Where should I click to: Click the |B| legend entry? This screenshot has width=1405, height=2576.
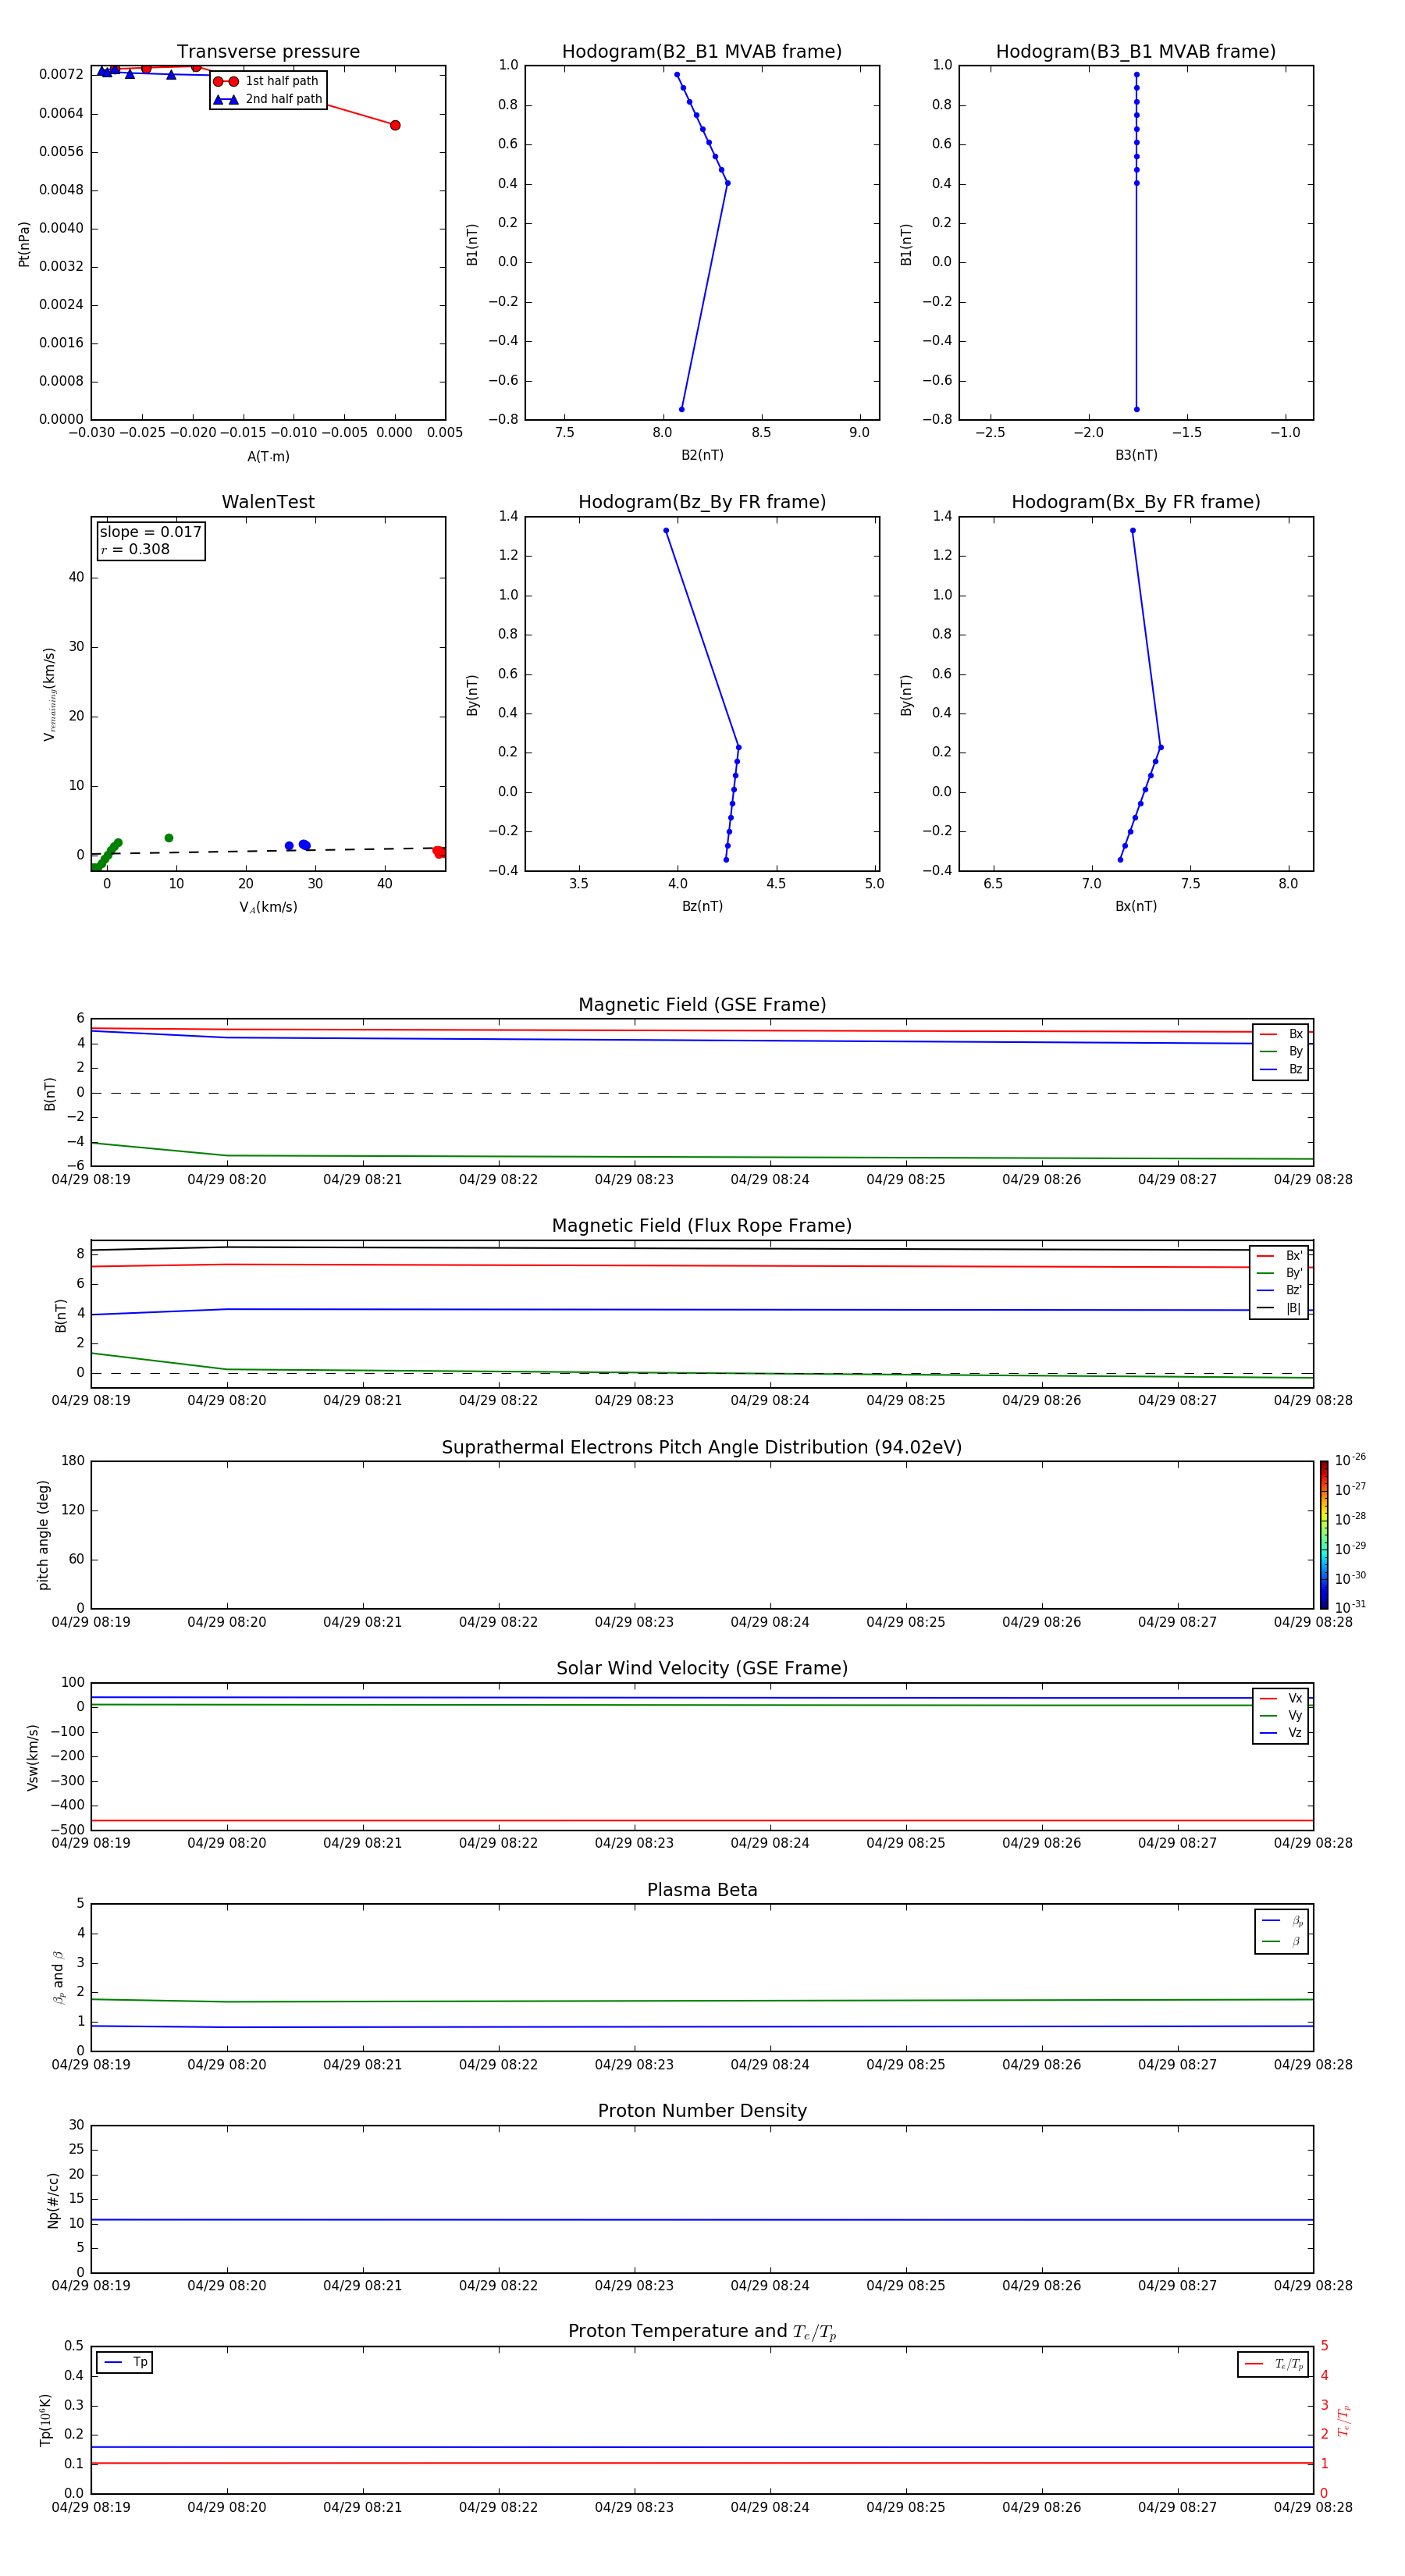(1279, 1308)
